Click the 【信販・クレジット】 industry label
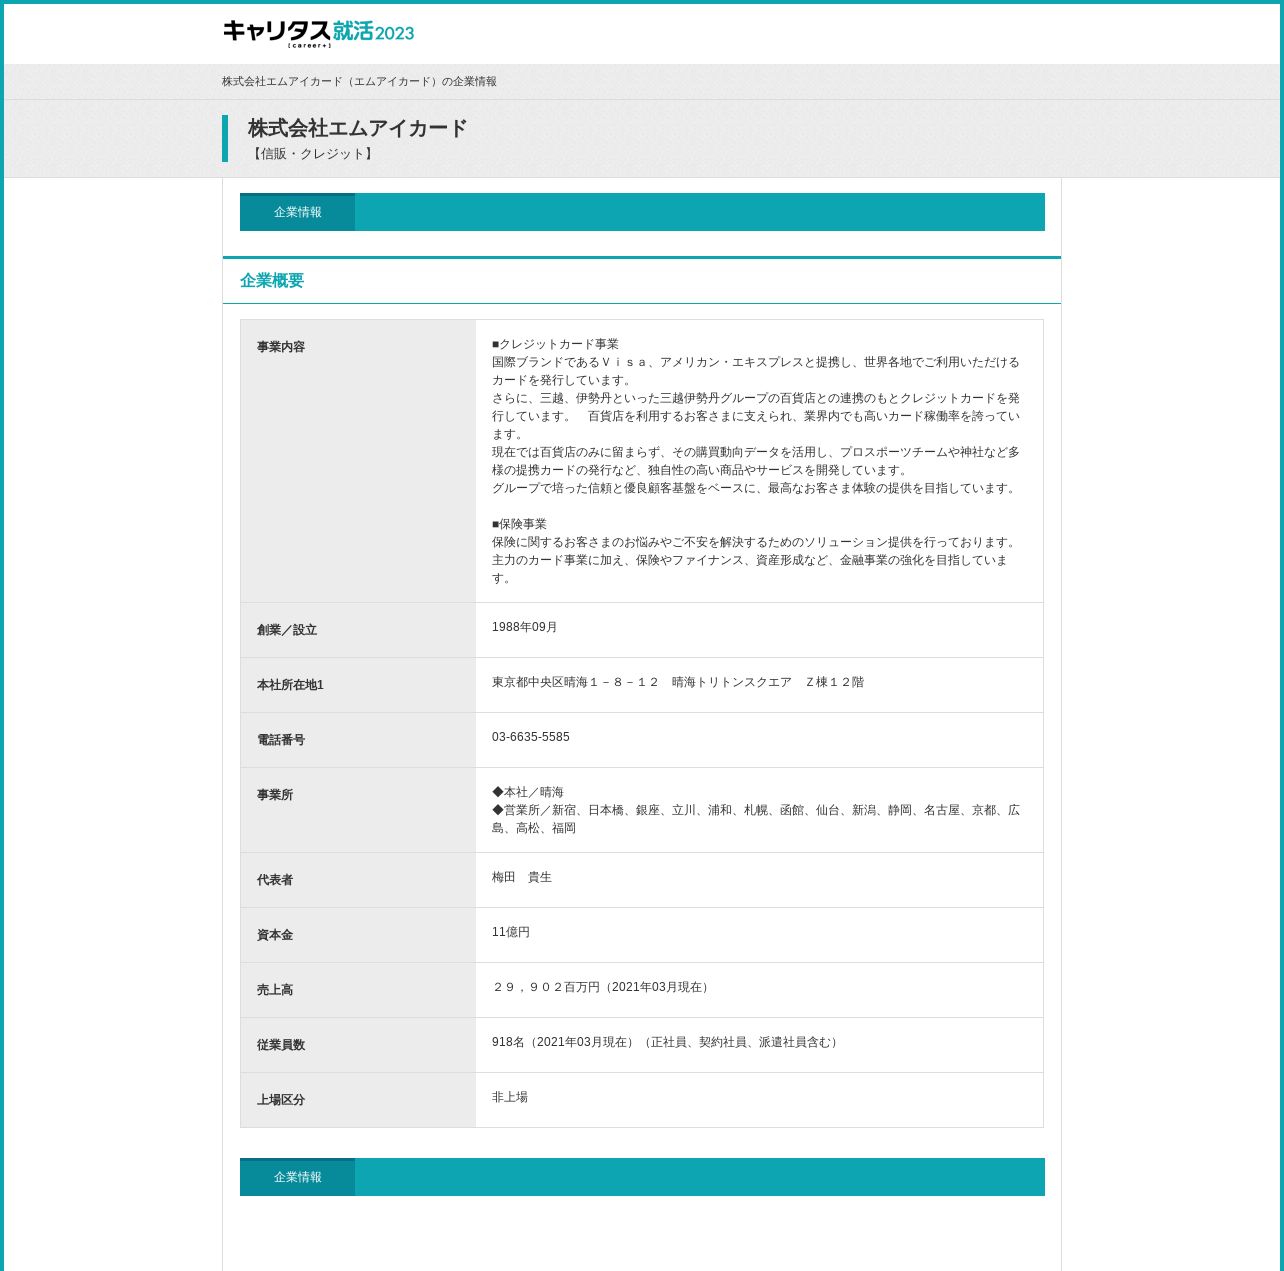This screenshot has width=1284, height=1271. (313, 154)
